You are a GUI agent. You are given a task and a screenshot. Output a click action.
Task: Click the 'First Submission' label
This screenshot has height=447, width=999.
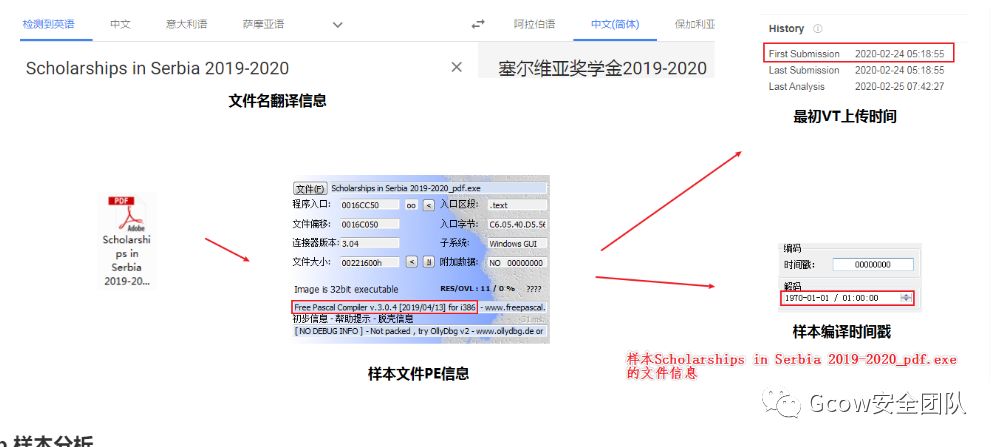pos(804,53)
